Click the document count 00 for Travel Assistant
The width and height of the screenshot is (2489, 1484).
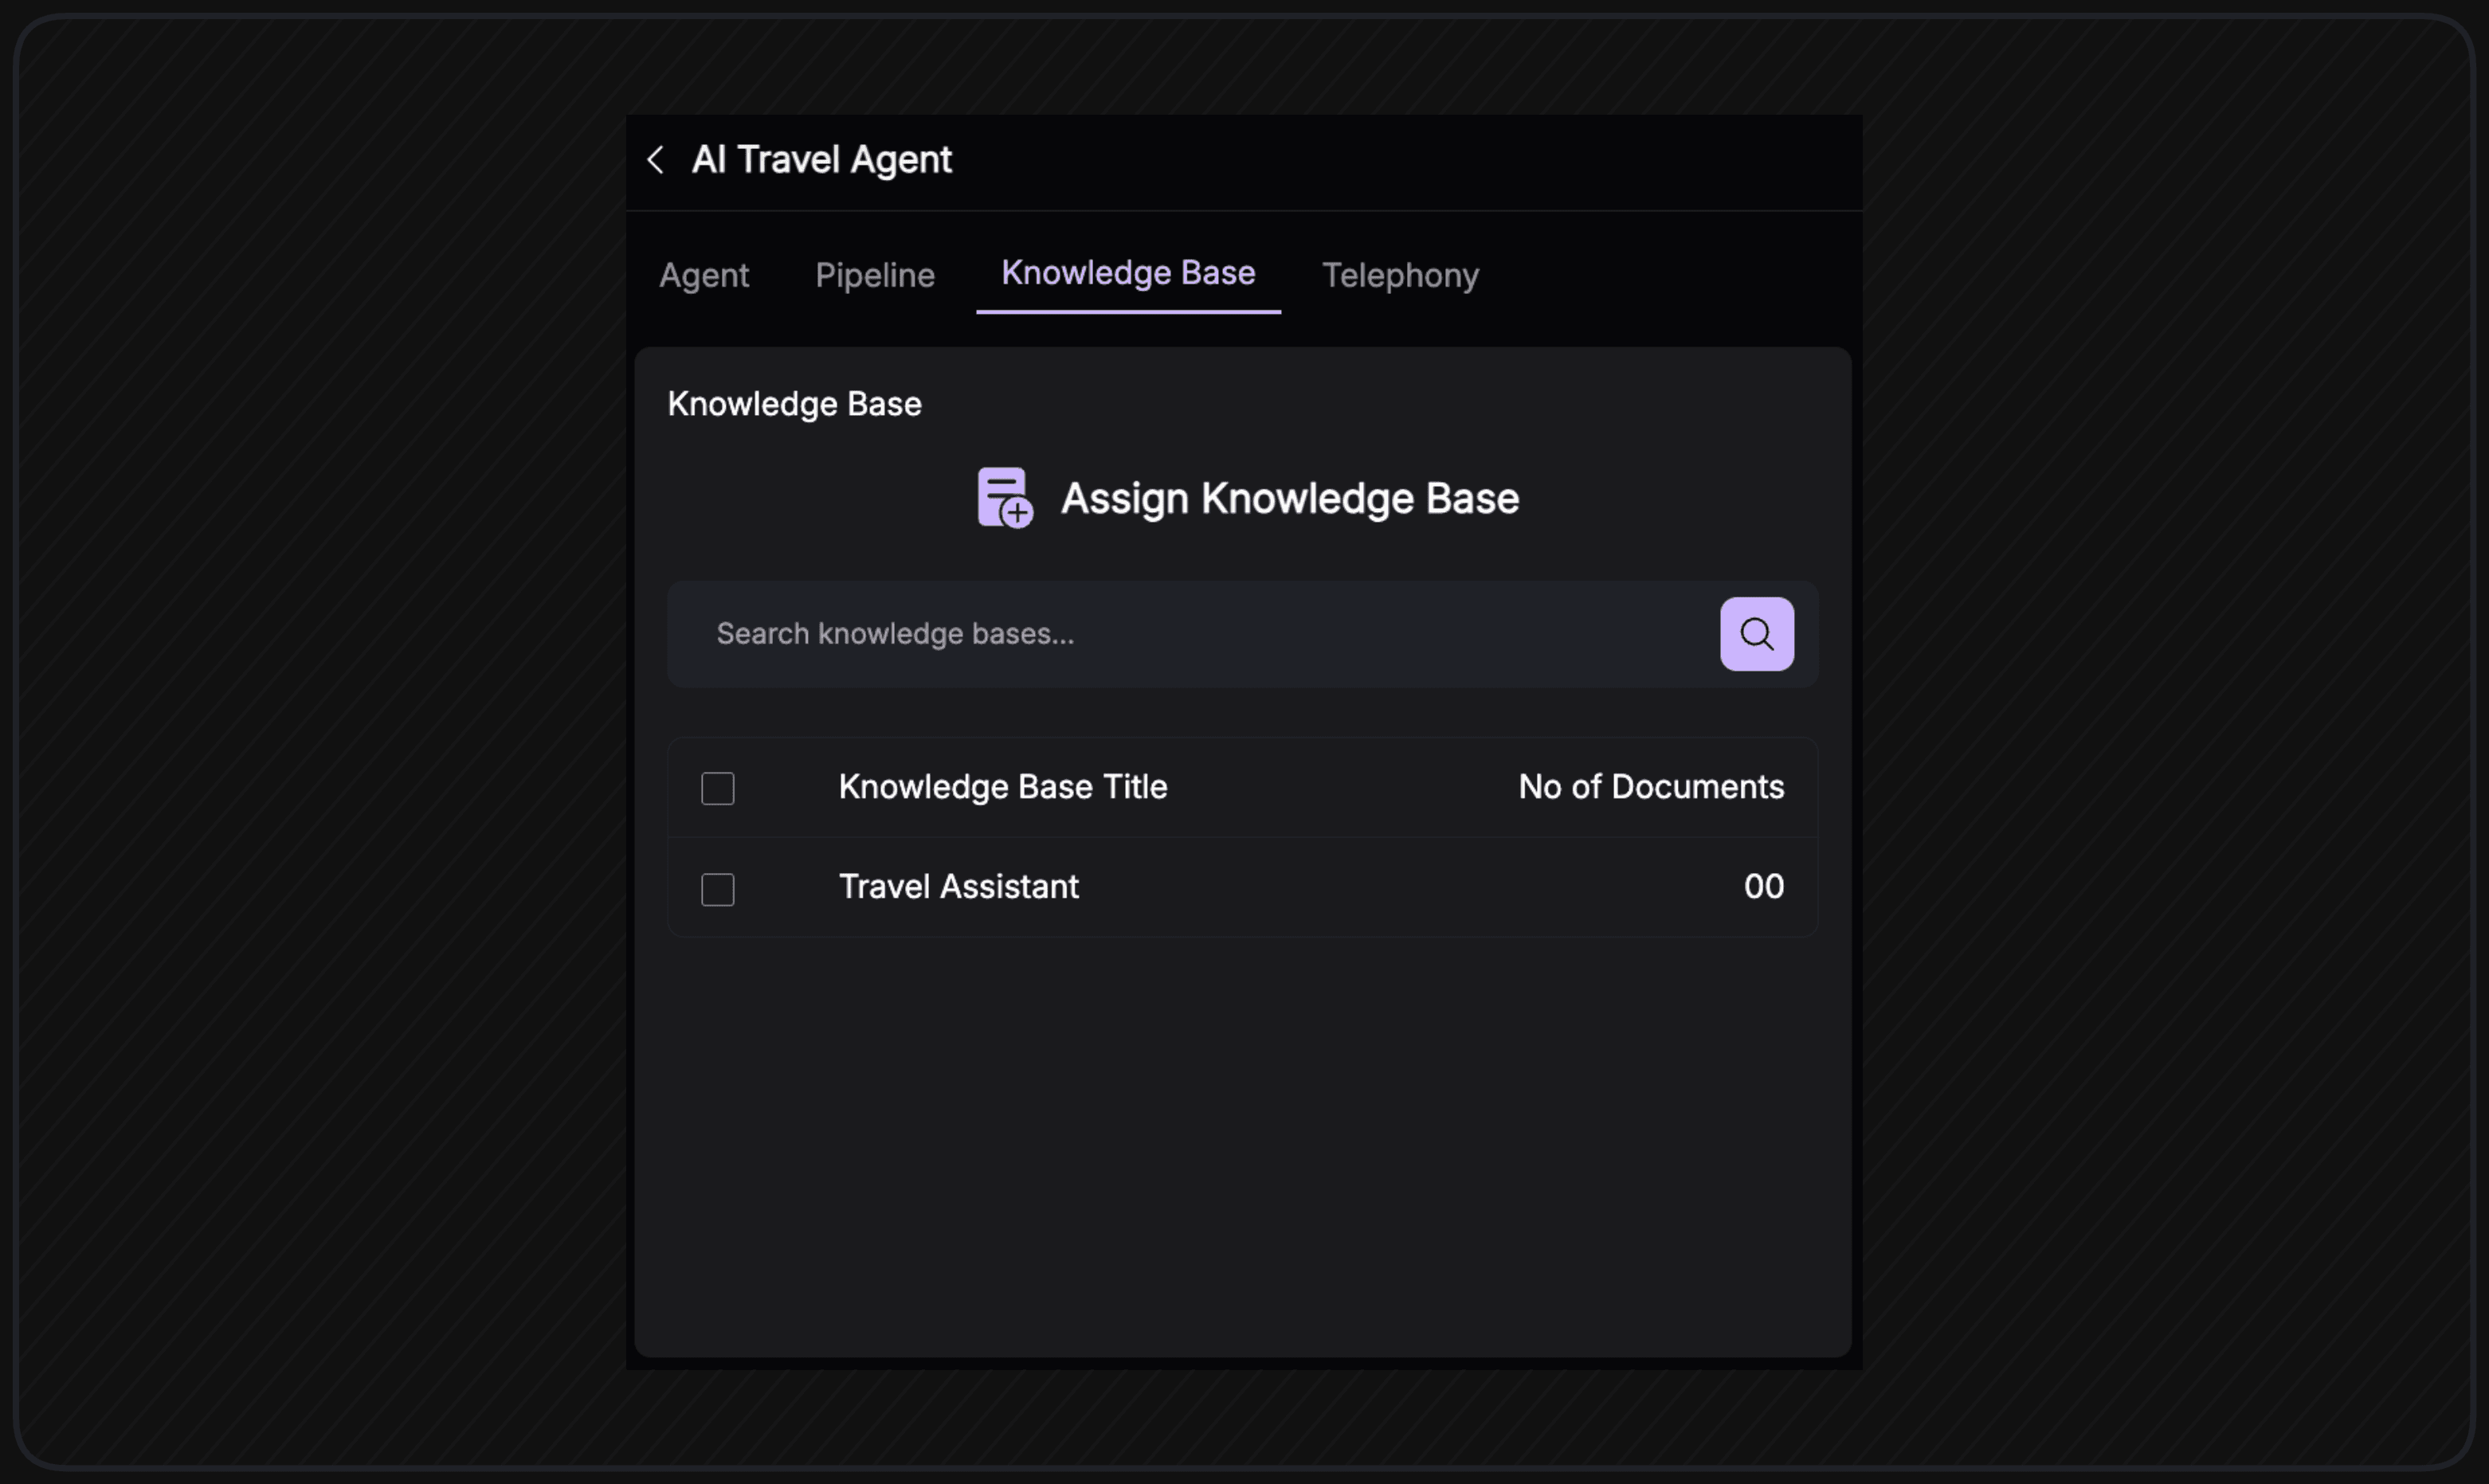point(1764,886)
